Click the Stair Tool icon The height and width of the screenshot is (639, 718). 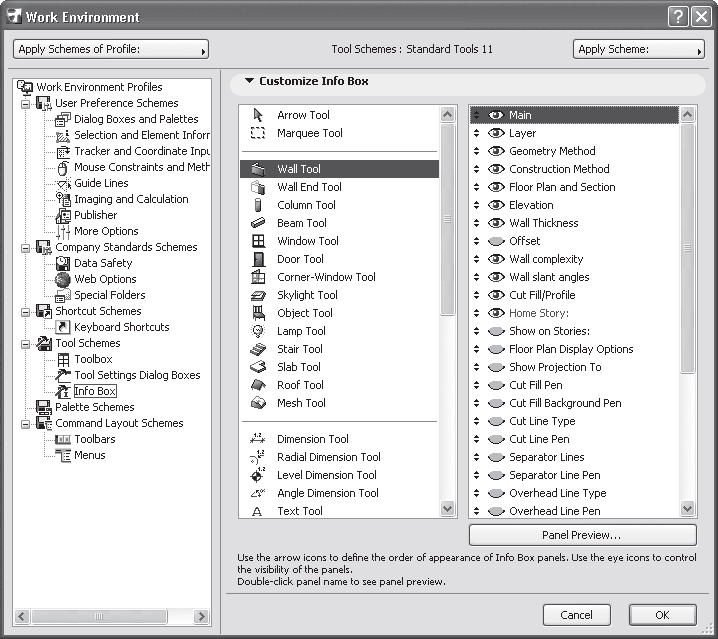click(x=258, y=349)
